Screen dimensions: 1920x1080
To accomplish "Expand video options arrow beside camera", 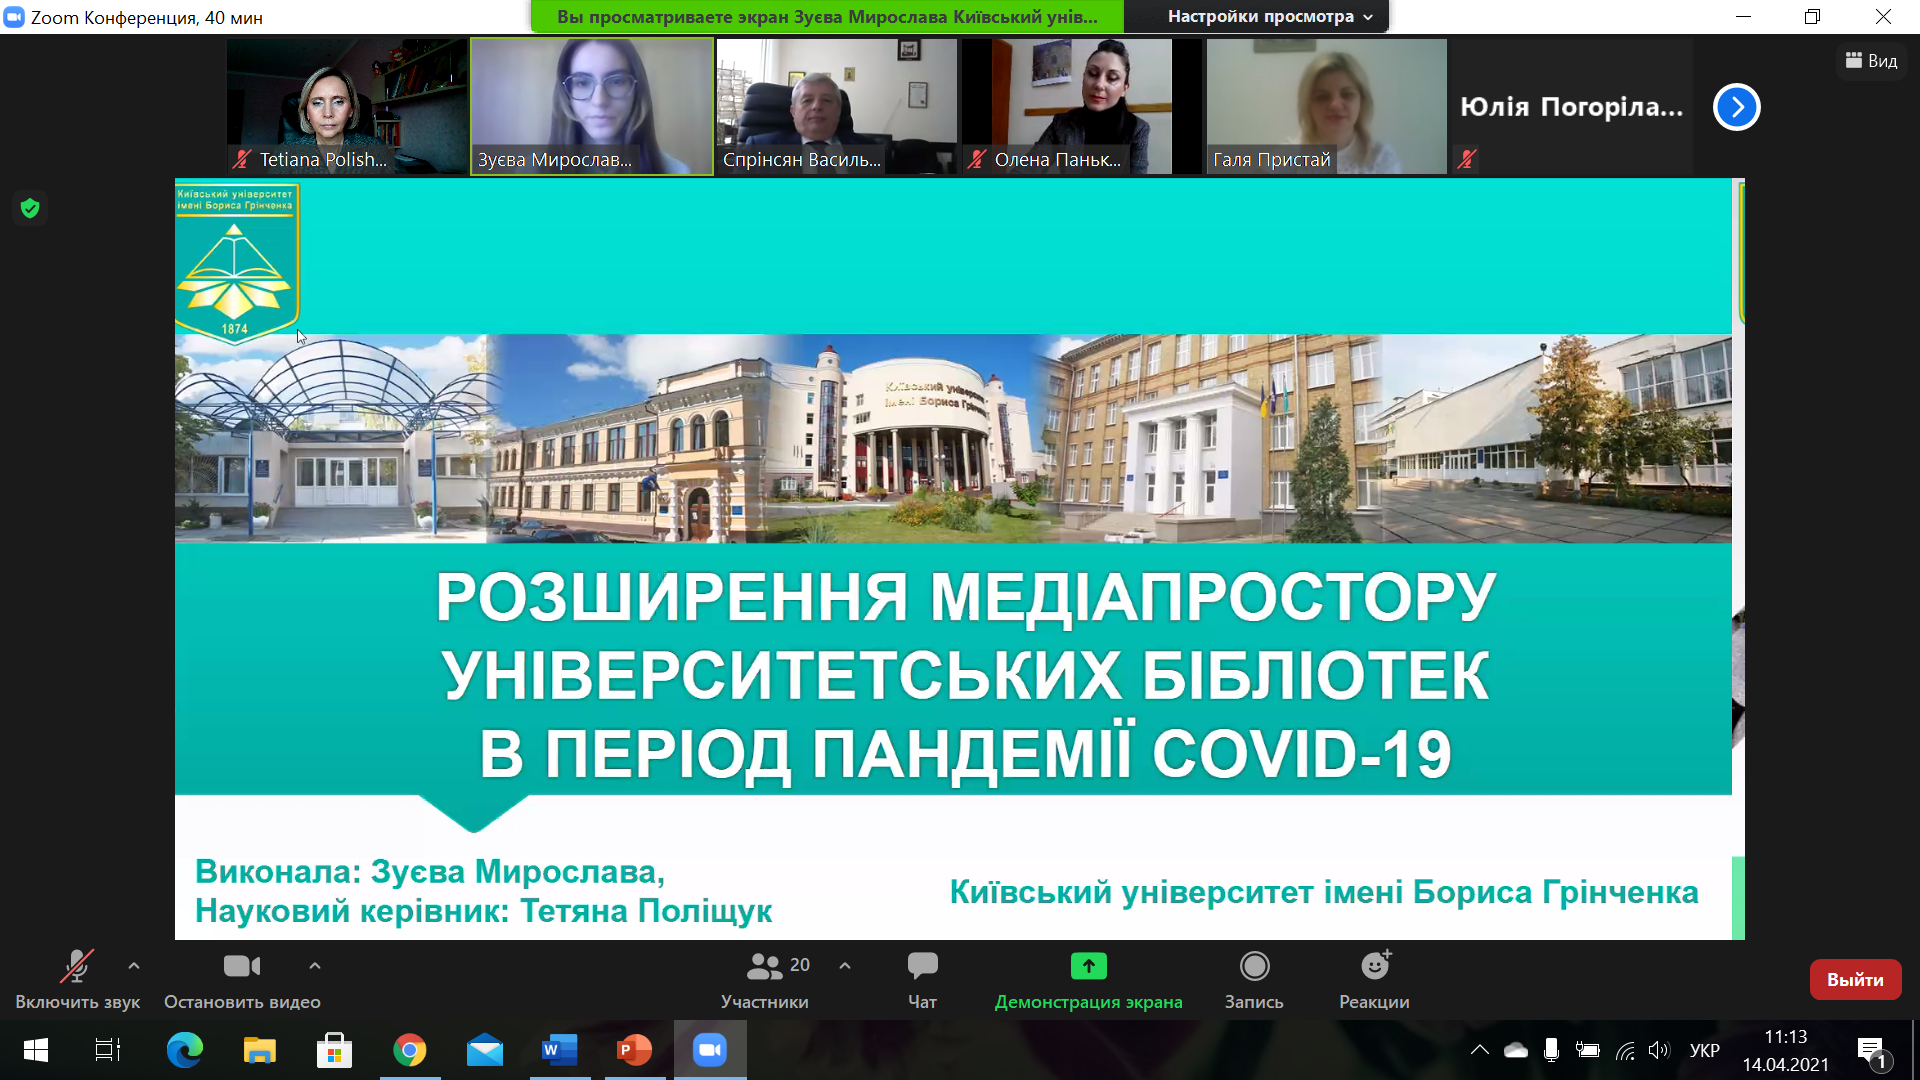I will point(315,966).
